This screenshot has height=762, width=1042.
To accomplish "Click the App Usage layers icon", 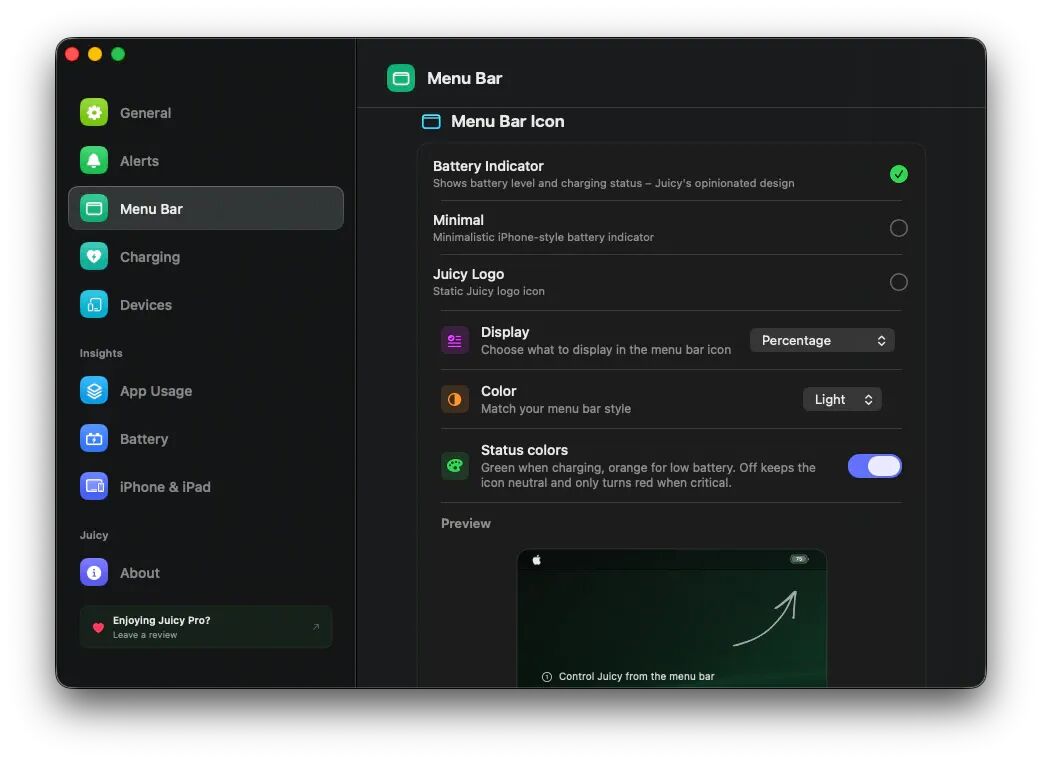I will pos(94,391).
